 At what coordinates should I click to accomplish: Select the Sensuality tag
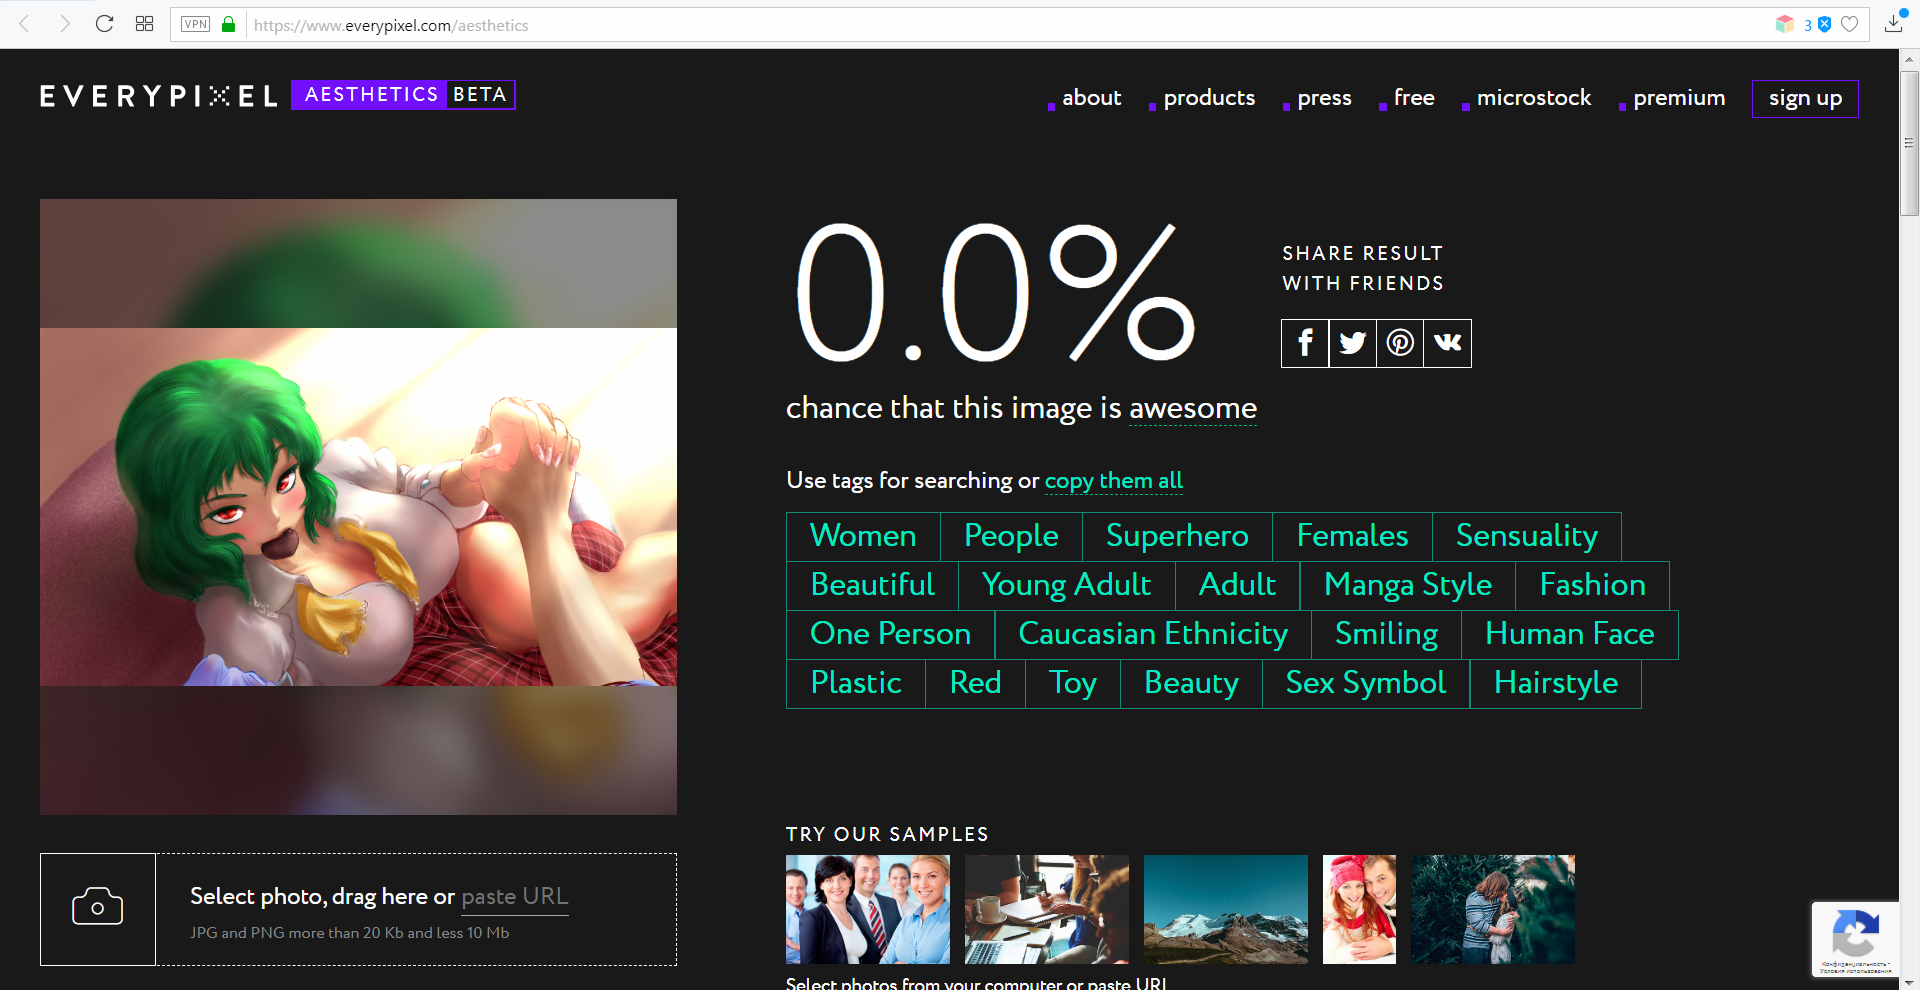point(1526,536)
